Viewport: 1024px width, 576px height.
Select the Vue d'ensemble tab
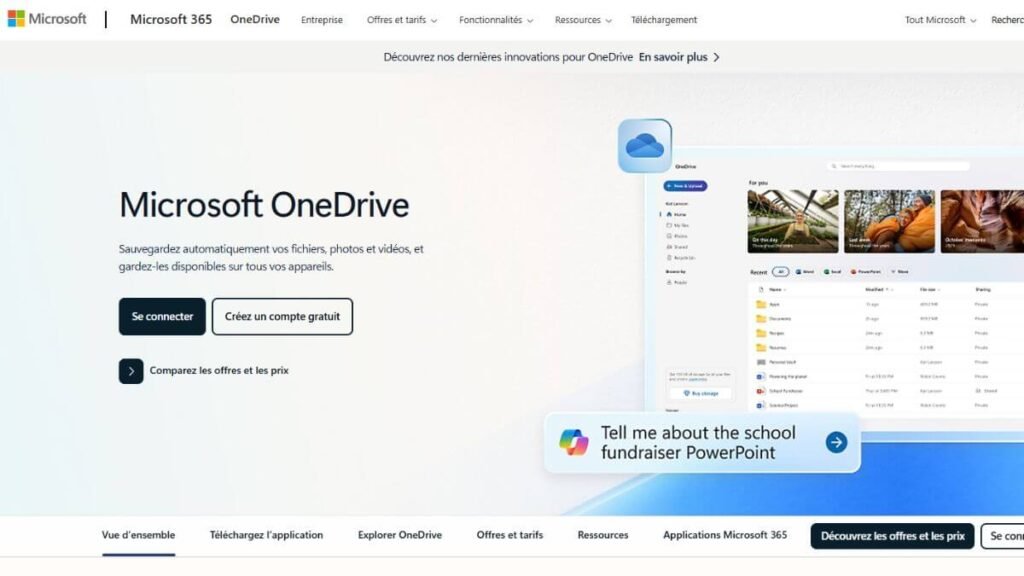(138, 535)
